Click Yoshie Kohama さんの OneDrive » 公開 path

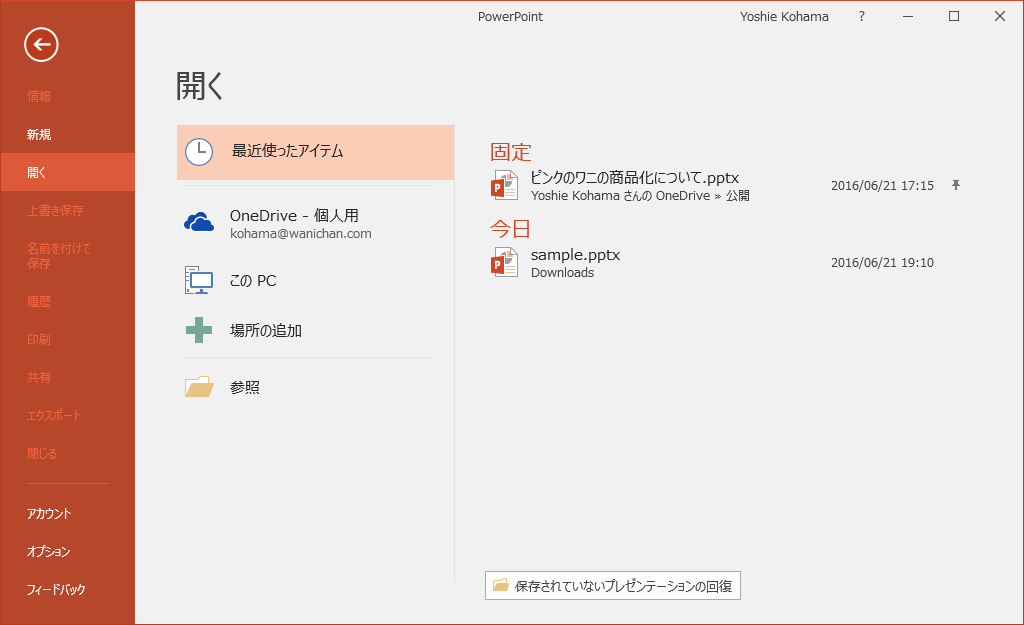[x=640, y=195]
